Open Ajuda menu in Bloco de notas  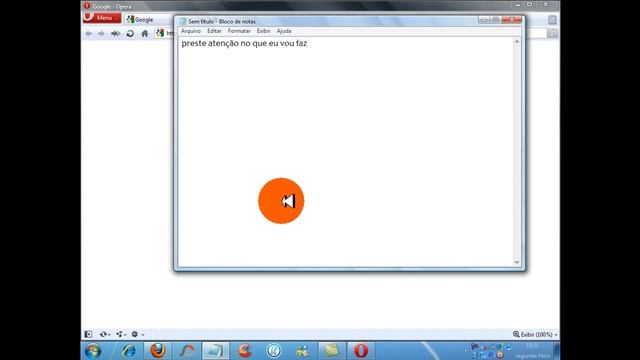(284, 31)
